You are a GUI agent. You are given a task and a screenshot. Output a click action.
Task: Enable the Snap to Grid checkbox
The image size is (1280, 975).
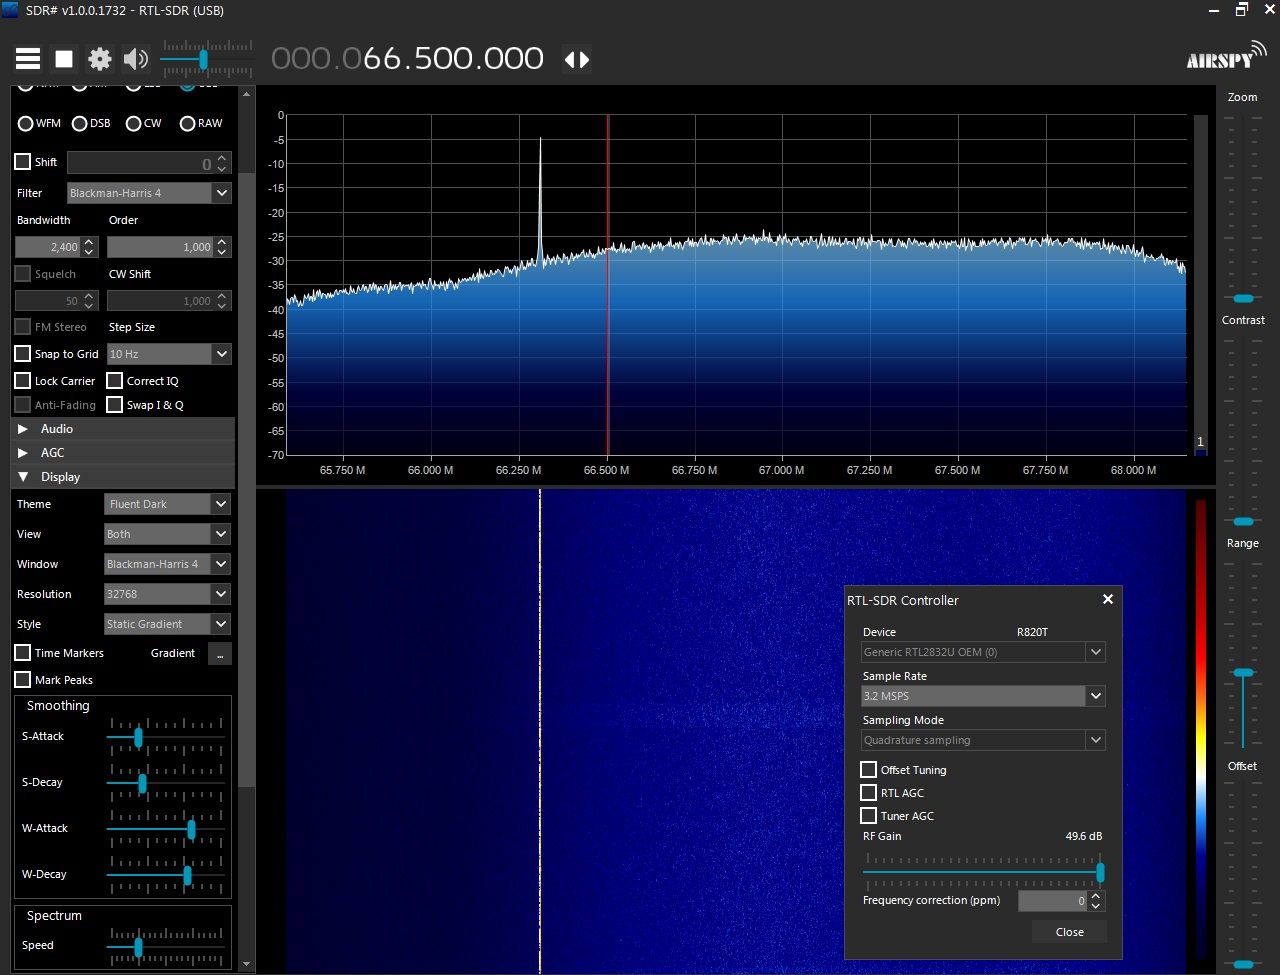coord(23,354)
